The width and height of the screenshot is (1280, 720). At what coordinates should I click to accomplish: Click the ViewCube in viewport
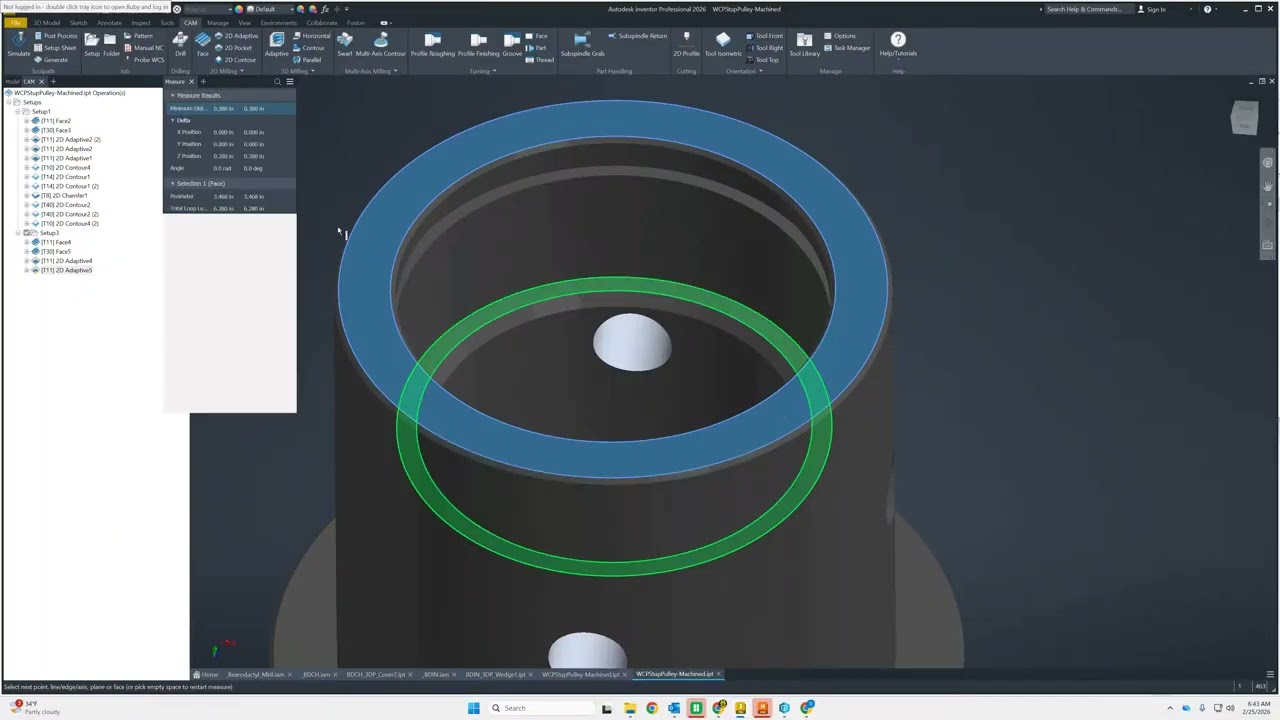1244,117
